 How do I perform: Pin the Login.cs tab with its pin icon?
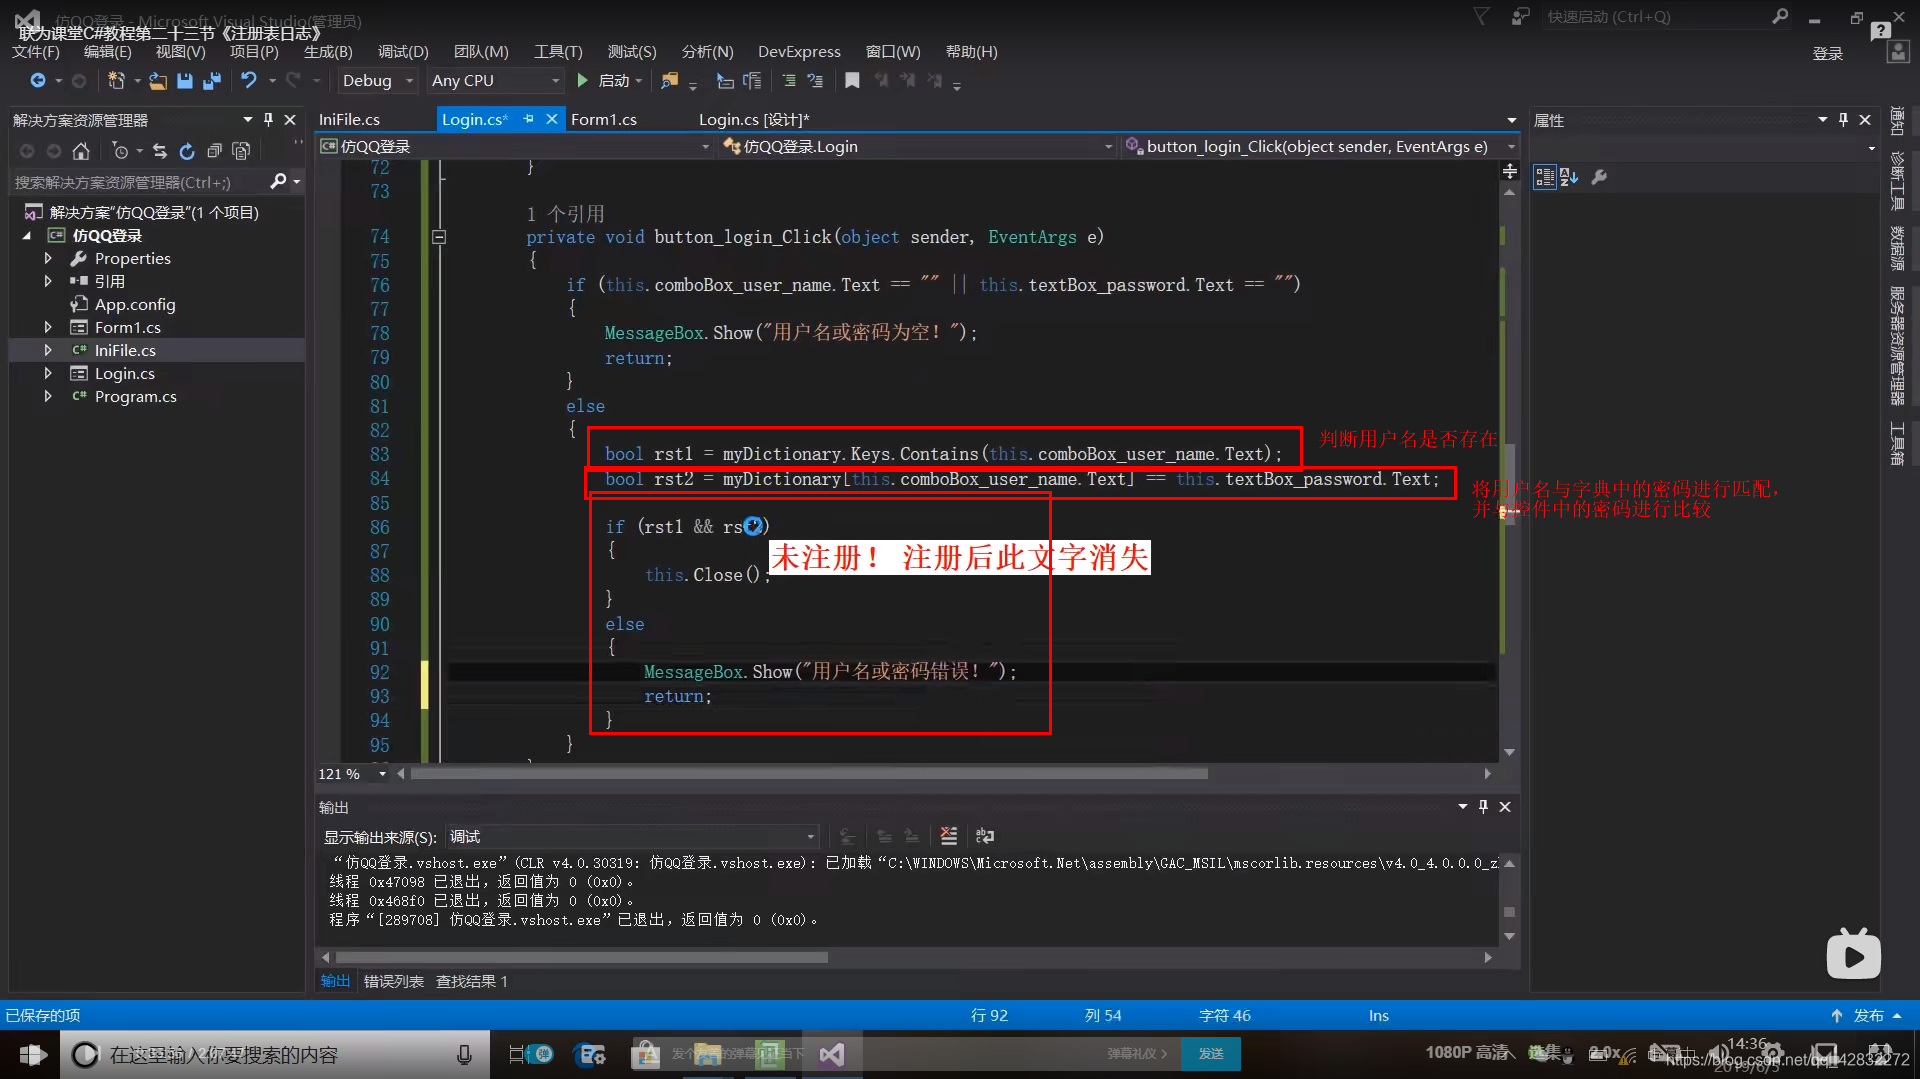[528, 119]
